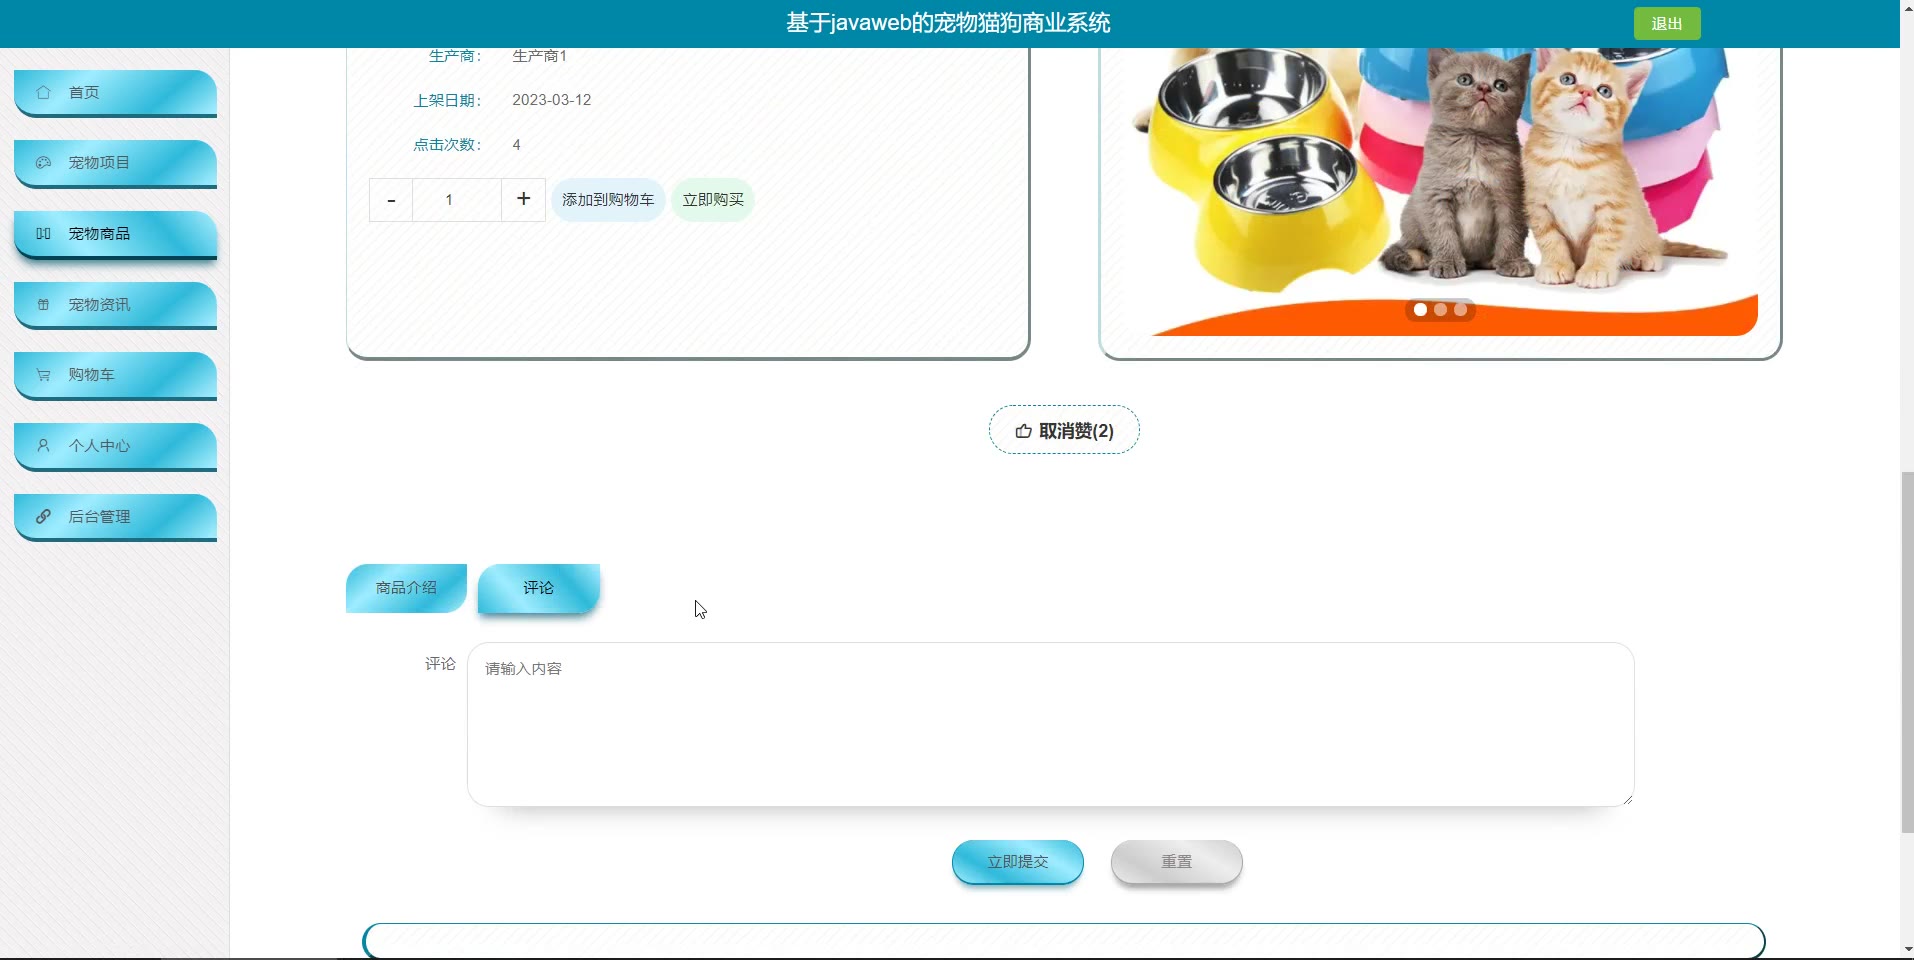The width and height of the screenshot is (1914, 960).
Task: Click 立即购买 button
Action: pyautogui.click(x=713, y=200)
